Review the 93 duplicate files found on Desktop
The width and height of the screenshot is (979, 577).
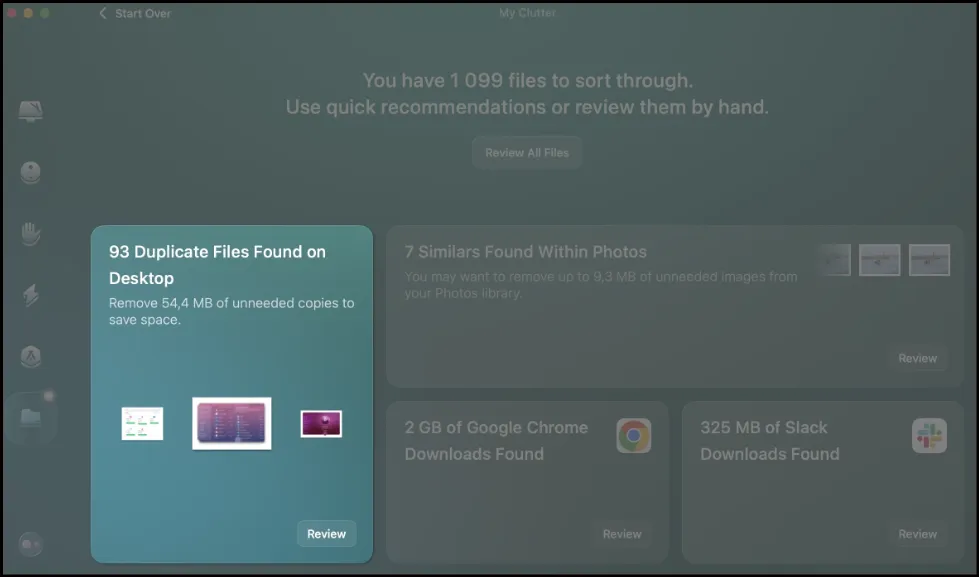click(x=326, y=533)
